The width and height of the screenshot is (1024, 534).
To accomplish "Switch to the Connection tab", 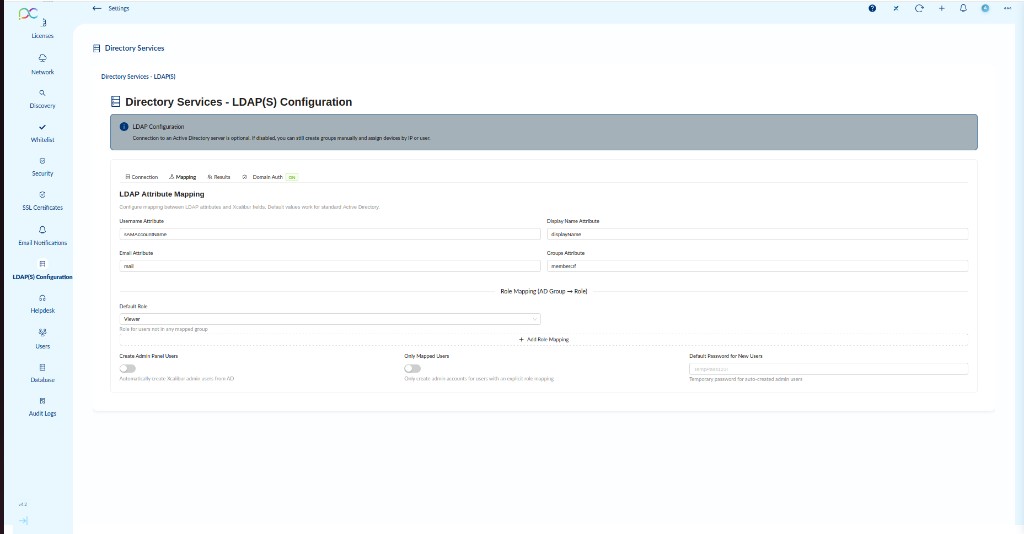I will (x=142, y=177).
